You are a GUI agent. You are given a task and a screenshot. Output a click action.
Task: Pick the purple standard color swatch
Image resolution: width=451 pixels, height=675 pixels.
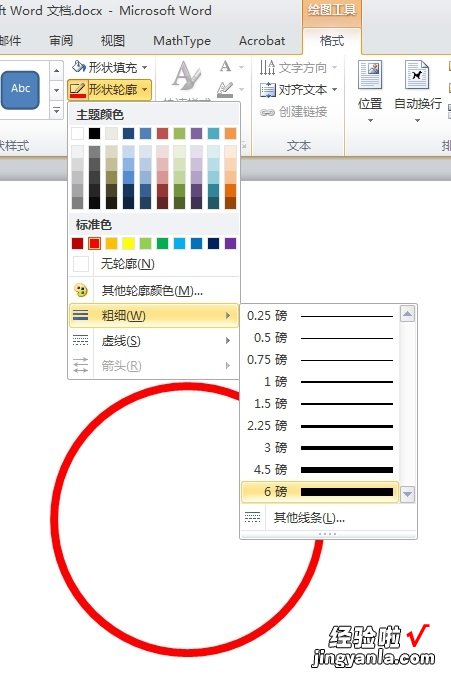230,244
